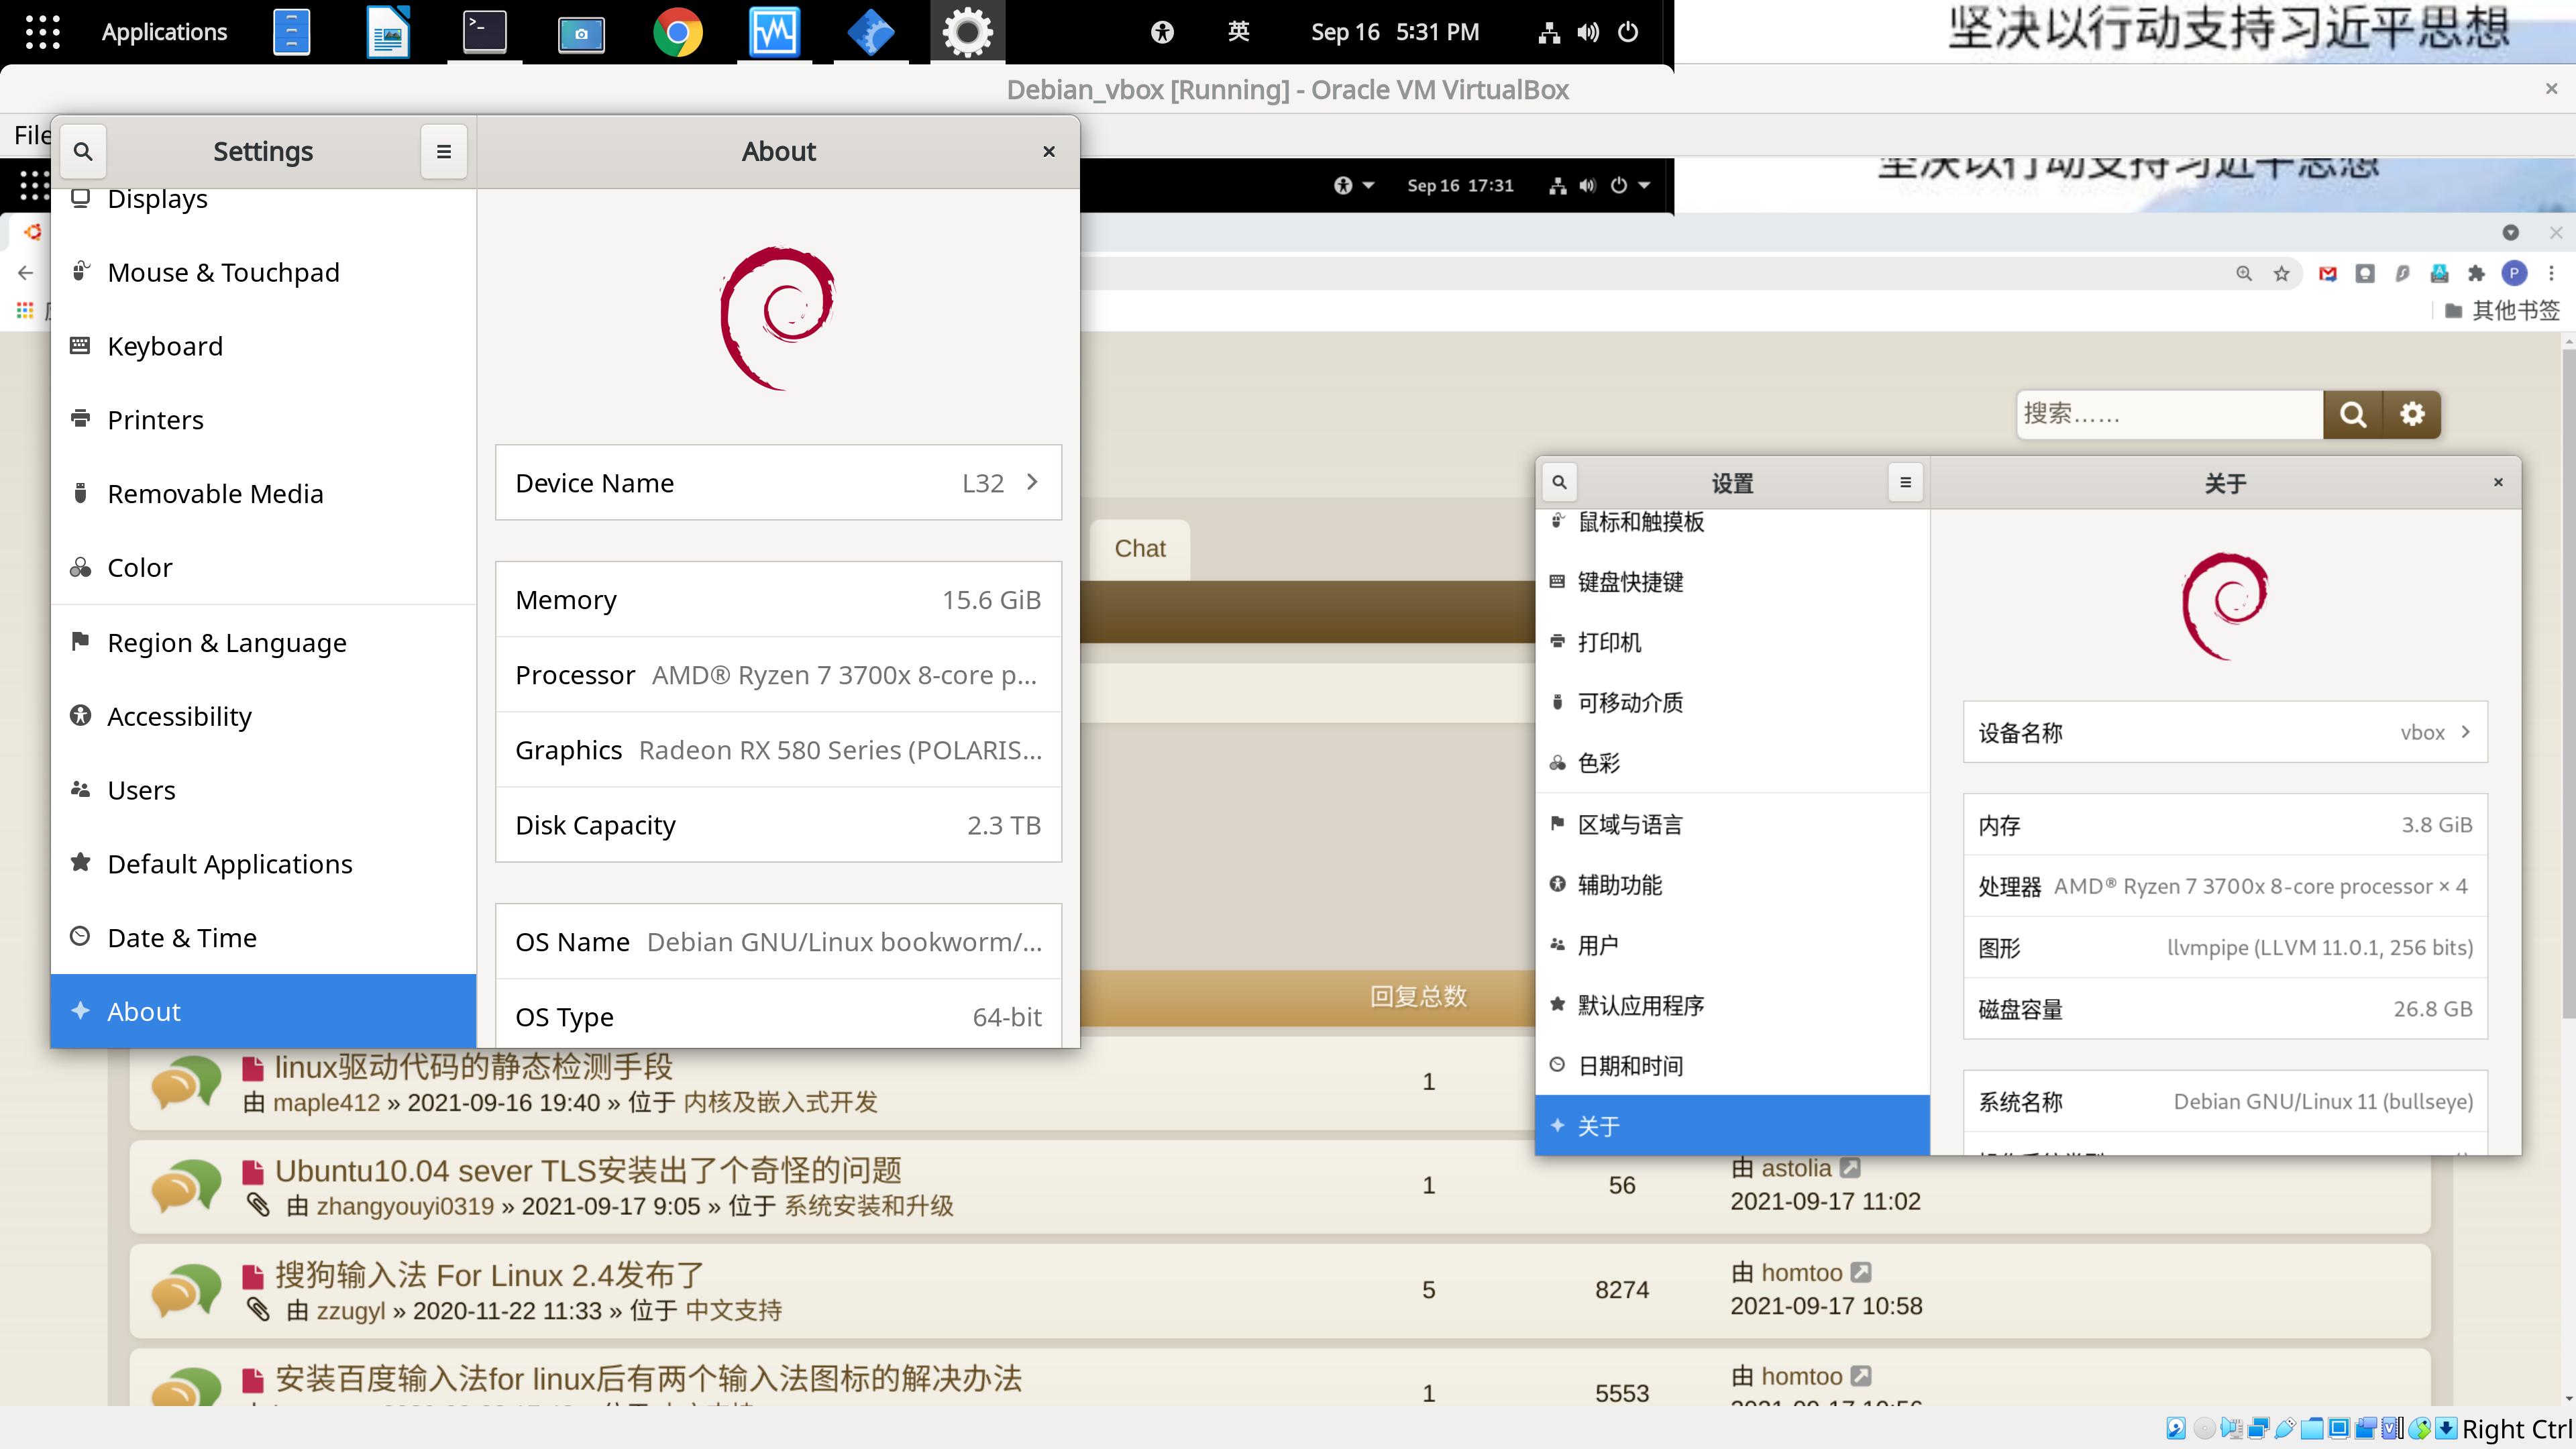Screen dimensions: 2576x1449
Task: Click Chrome zoom icon in address bar
Action: (2245, 274)
